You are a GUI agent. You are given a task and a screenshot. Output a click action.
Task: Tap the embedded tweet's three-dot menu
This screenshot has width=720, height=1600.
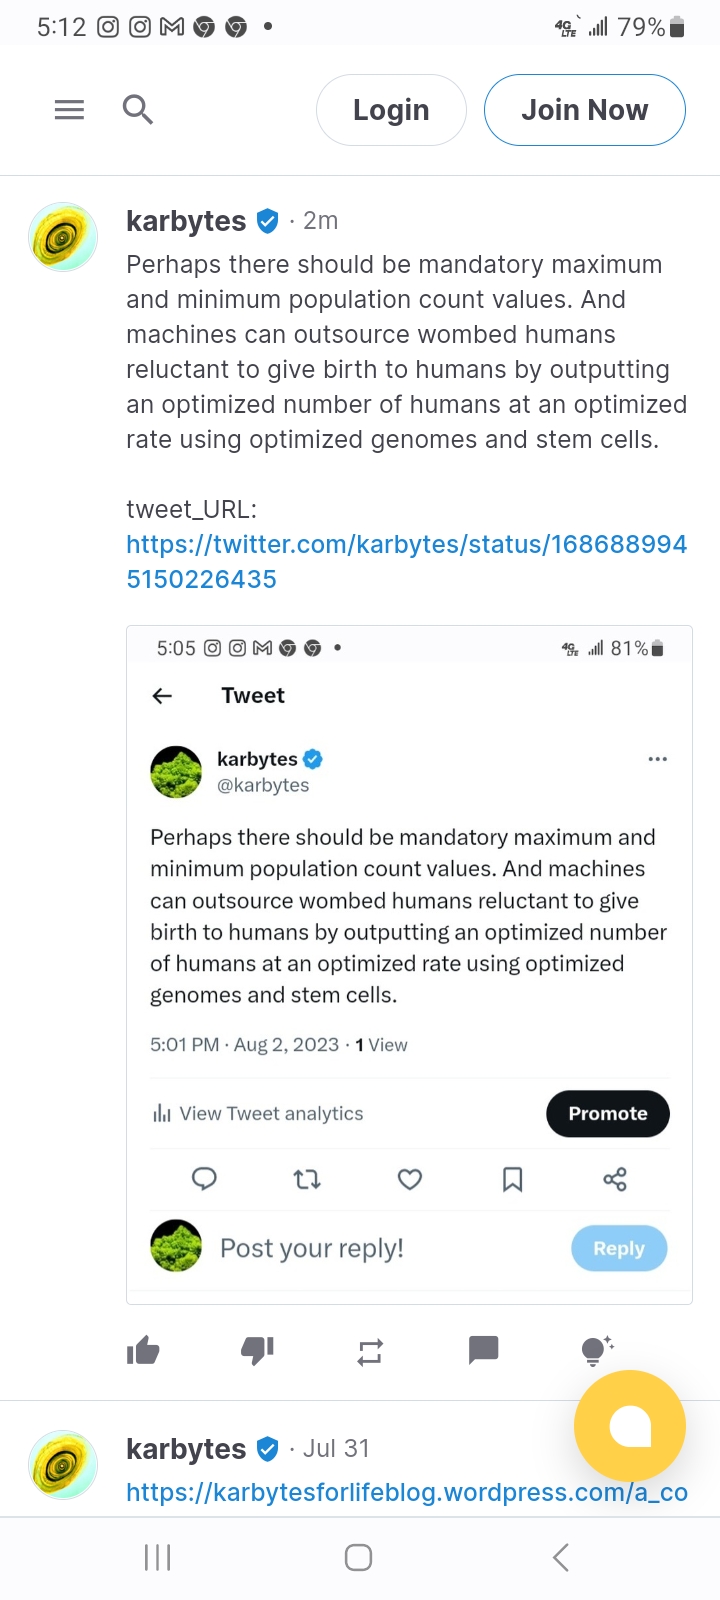click(x=657, y=759)
